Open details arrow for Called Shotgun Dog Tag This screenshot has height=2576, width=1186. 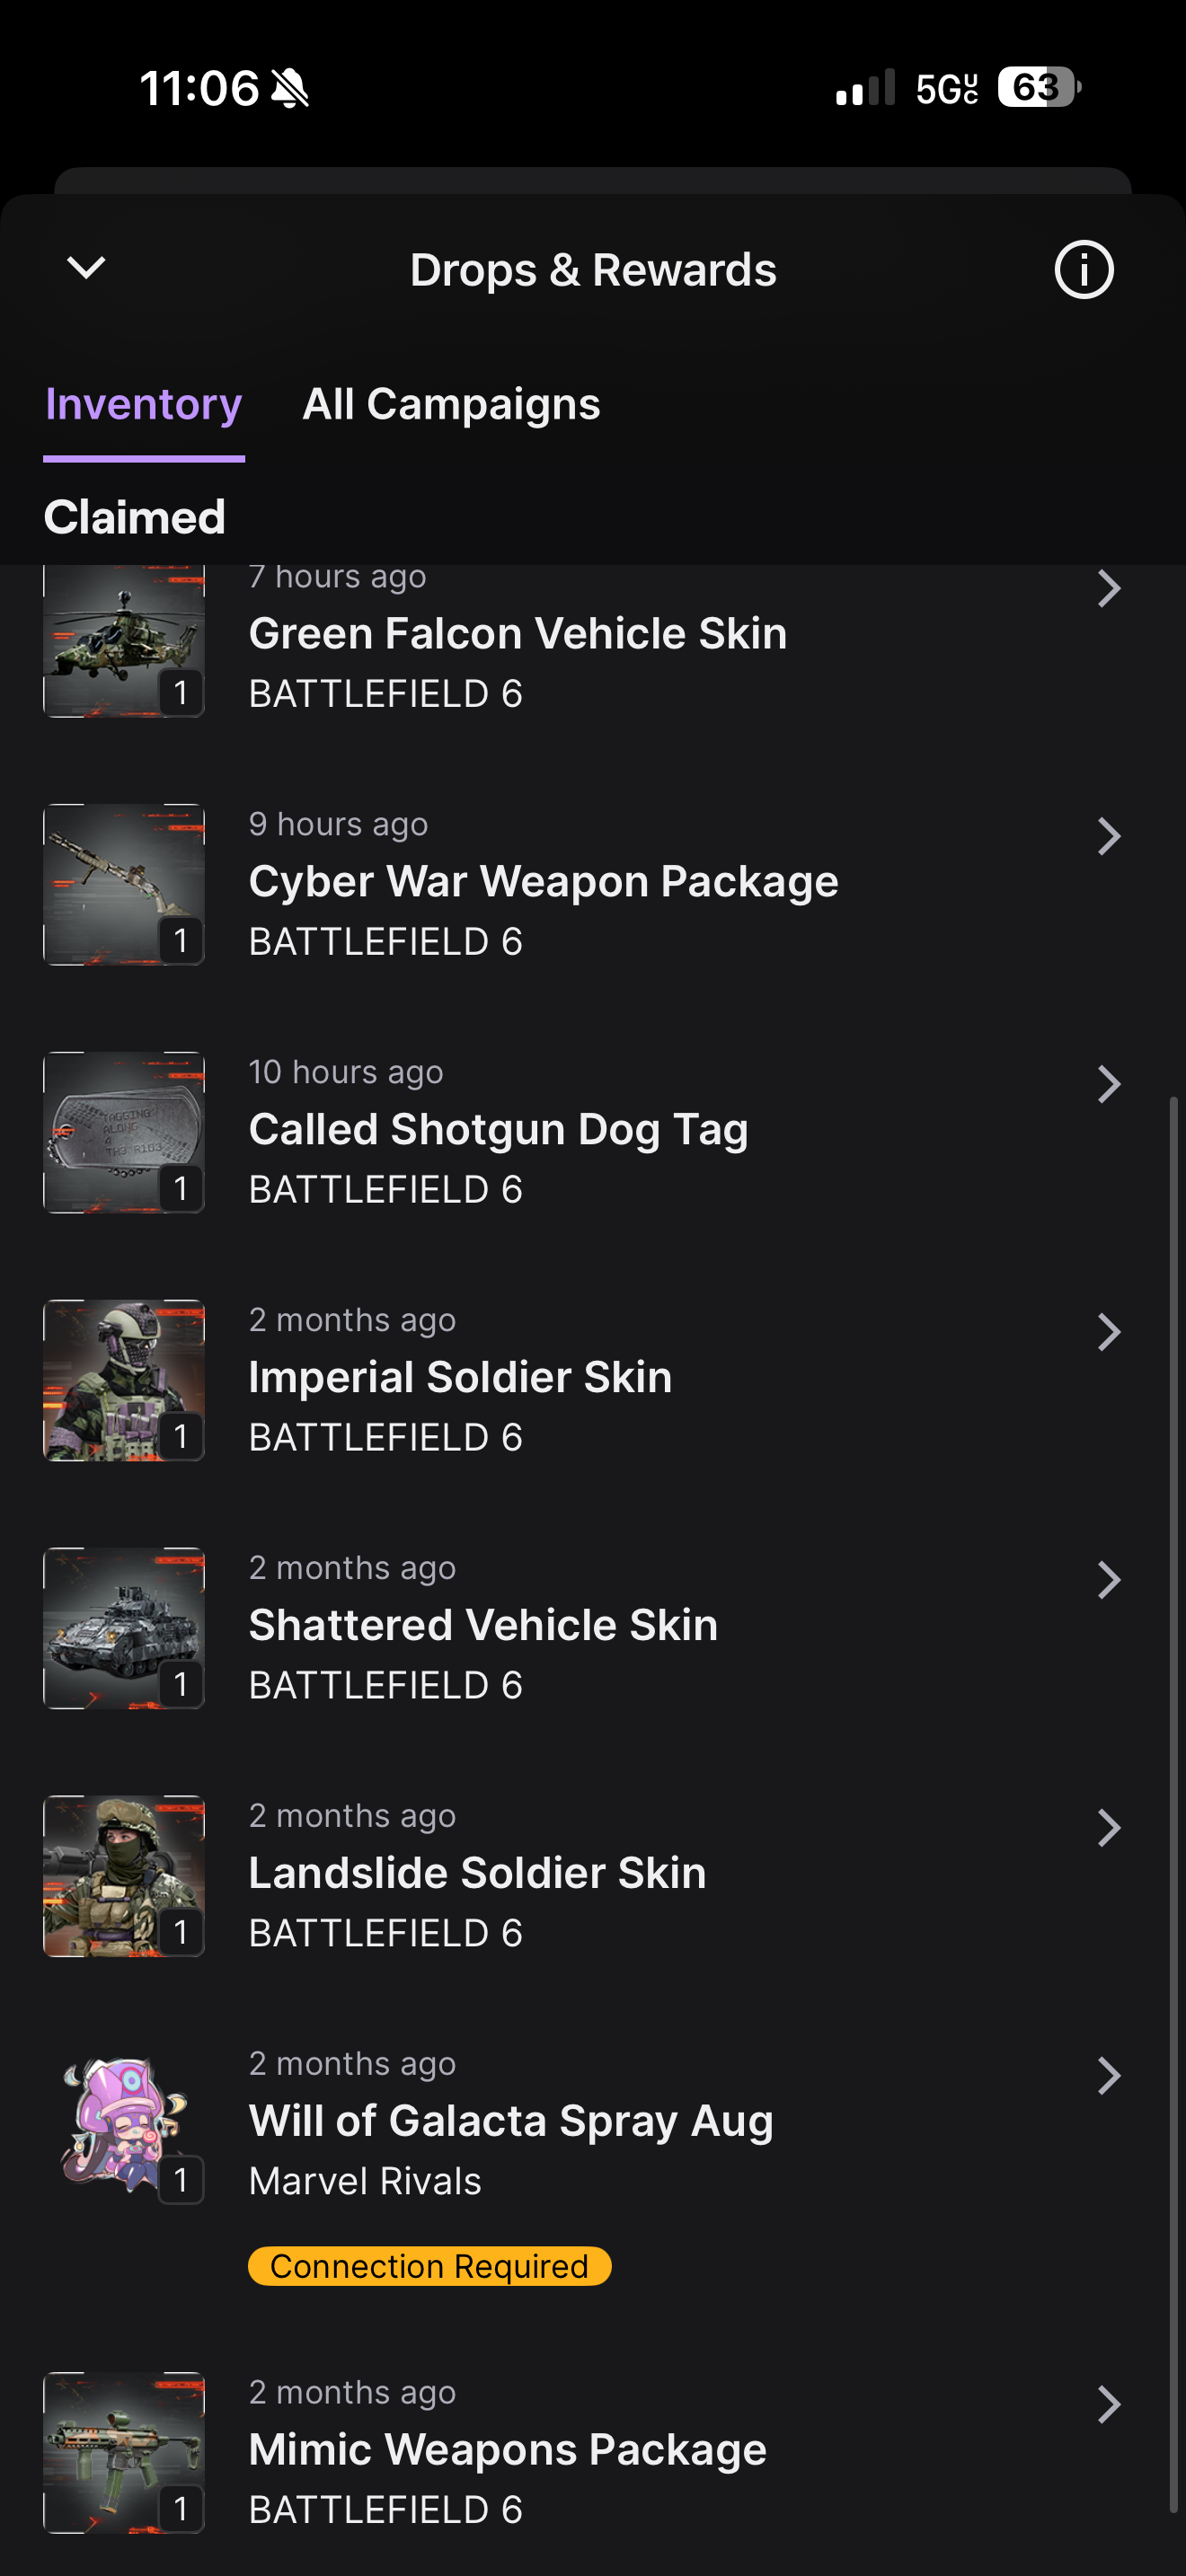pyautogui.click(x=1108, y=1084)
